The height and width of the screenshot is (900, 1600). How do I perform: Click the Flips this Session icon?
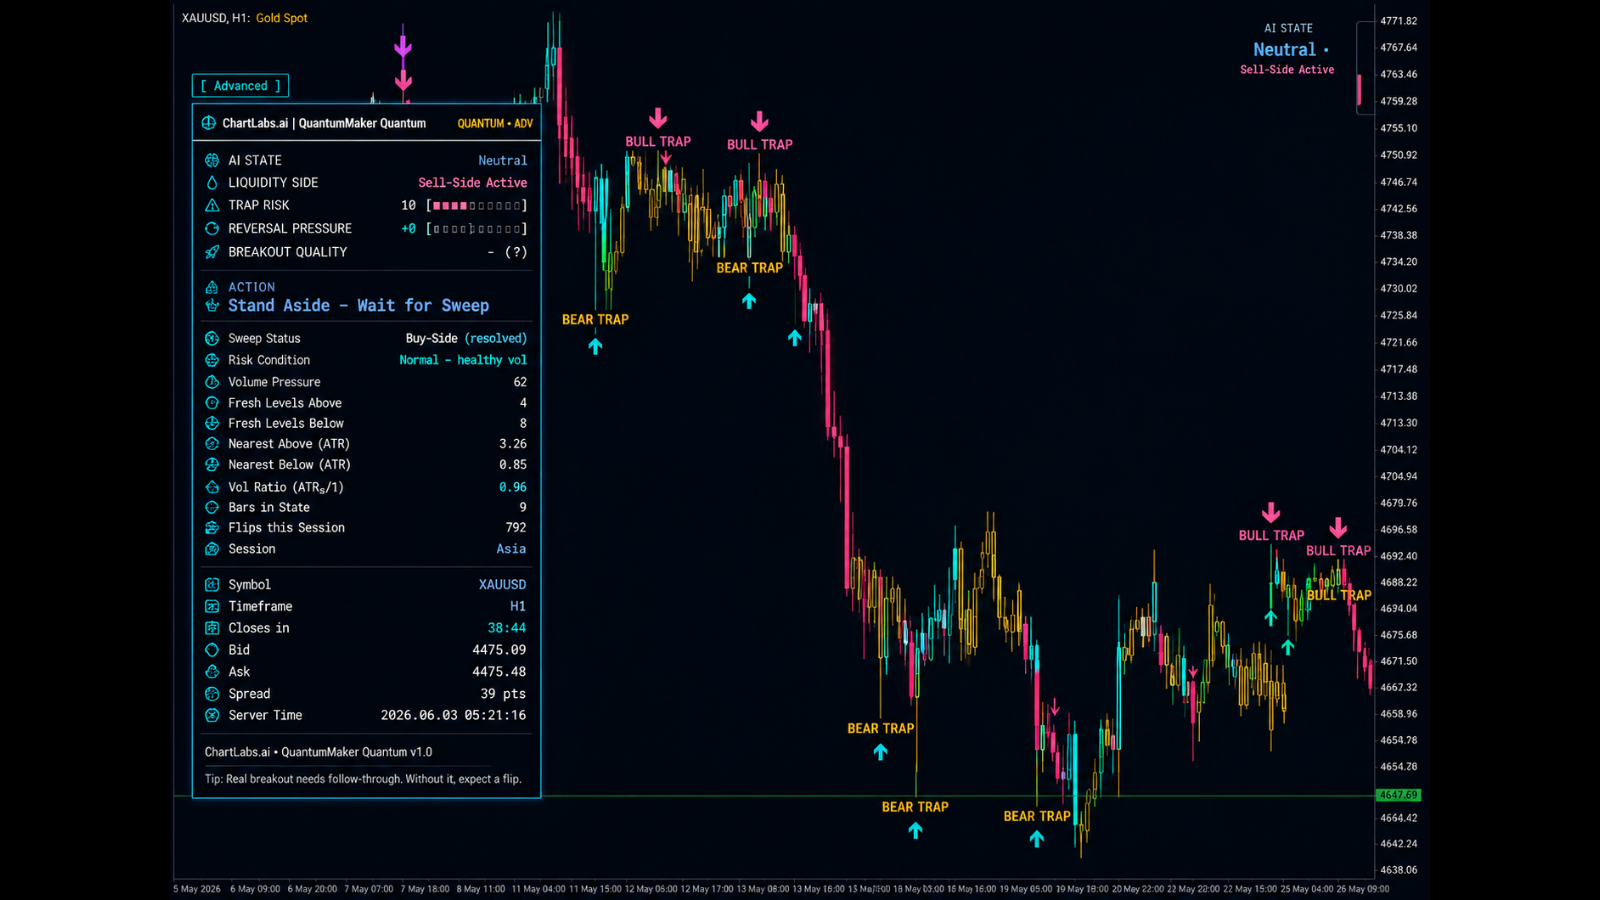coord(212,528)
